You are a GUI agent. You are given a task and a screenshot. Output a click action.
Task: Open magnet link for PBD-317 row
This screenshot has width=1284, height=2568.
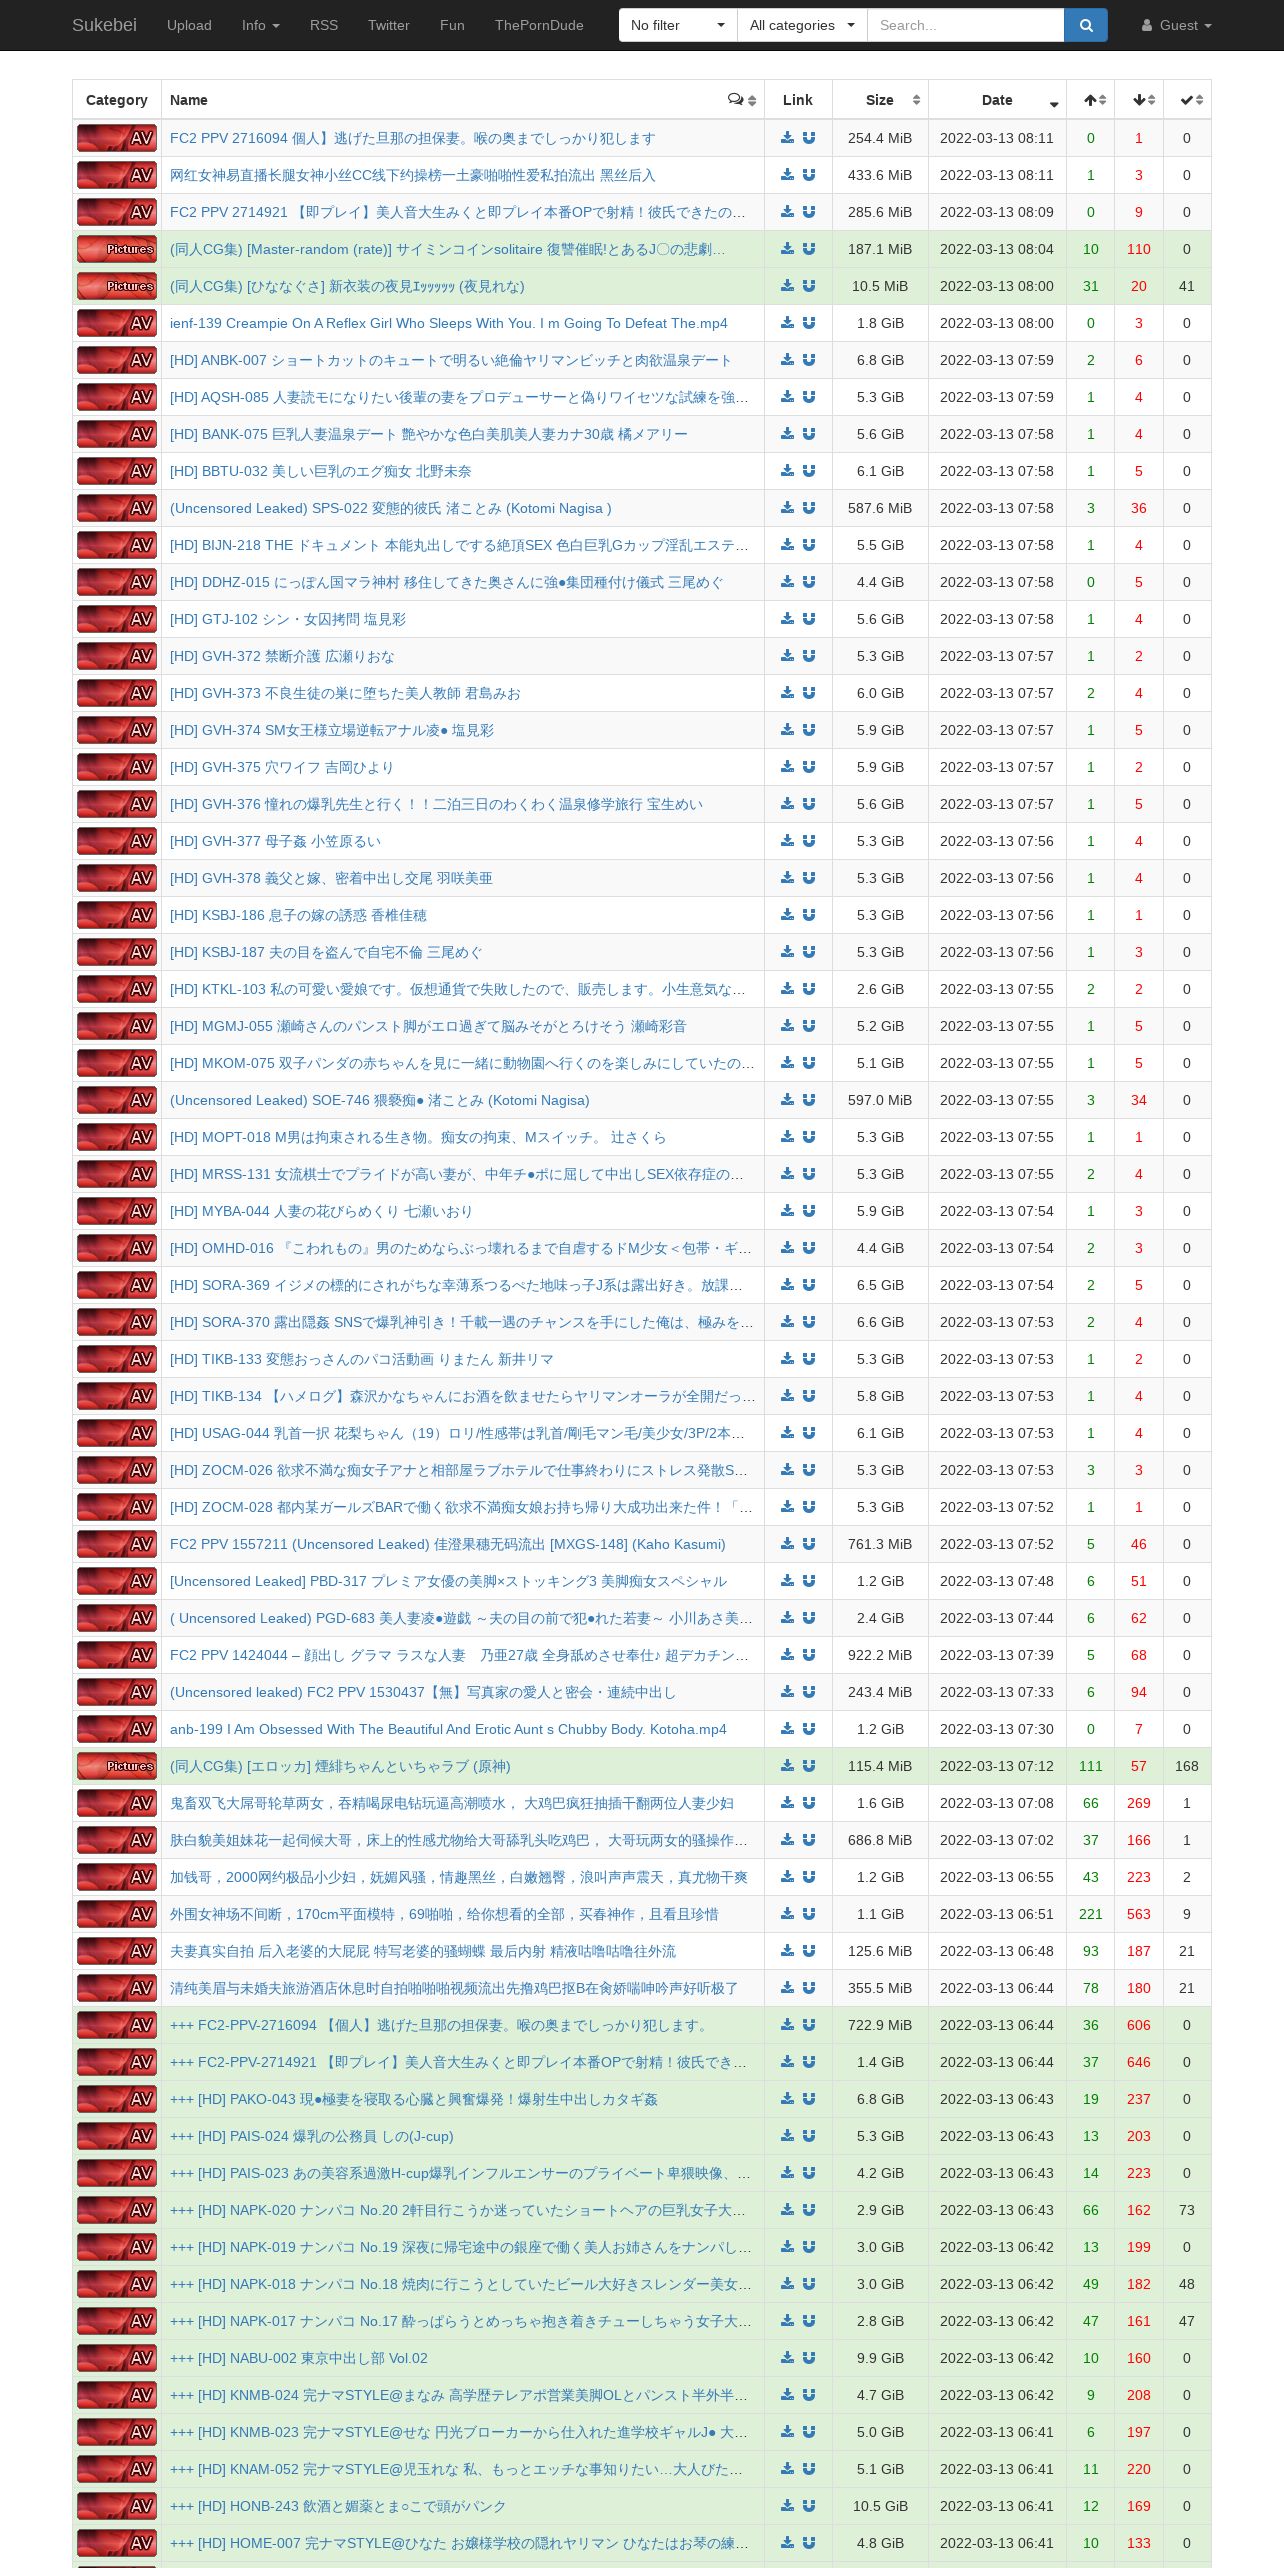point(809,1581)
